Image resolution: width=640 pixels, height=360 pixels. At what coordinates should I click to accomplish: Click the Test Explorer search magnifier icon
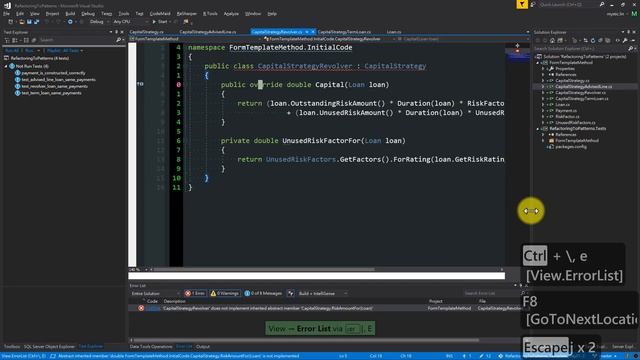point(119,40)
